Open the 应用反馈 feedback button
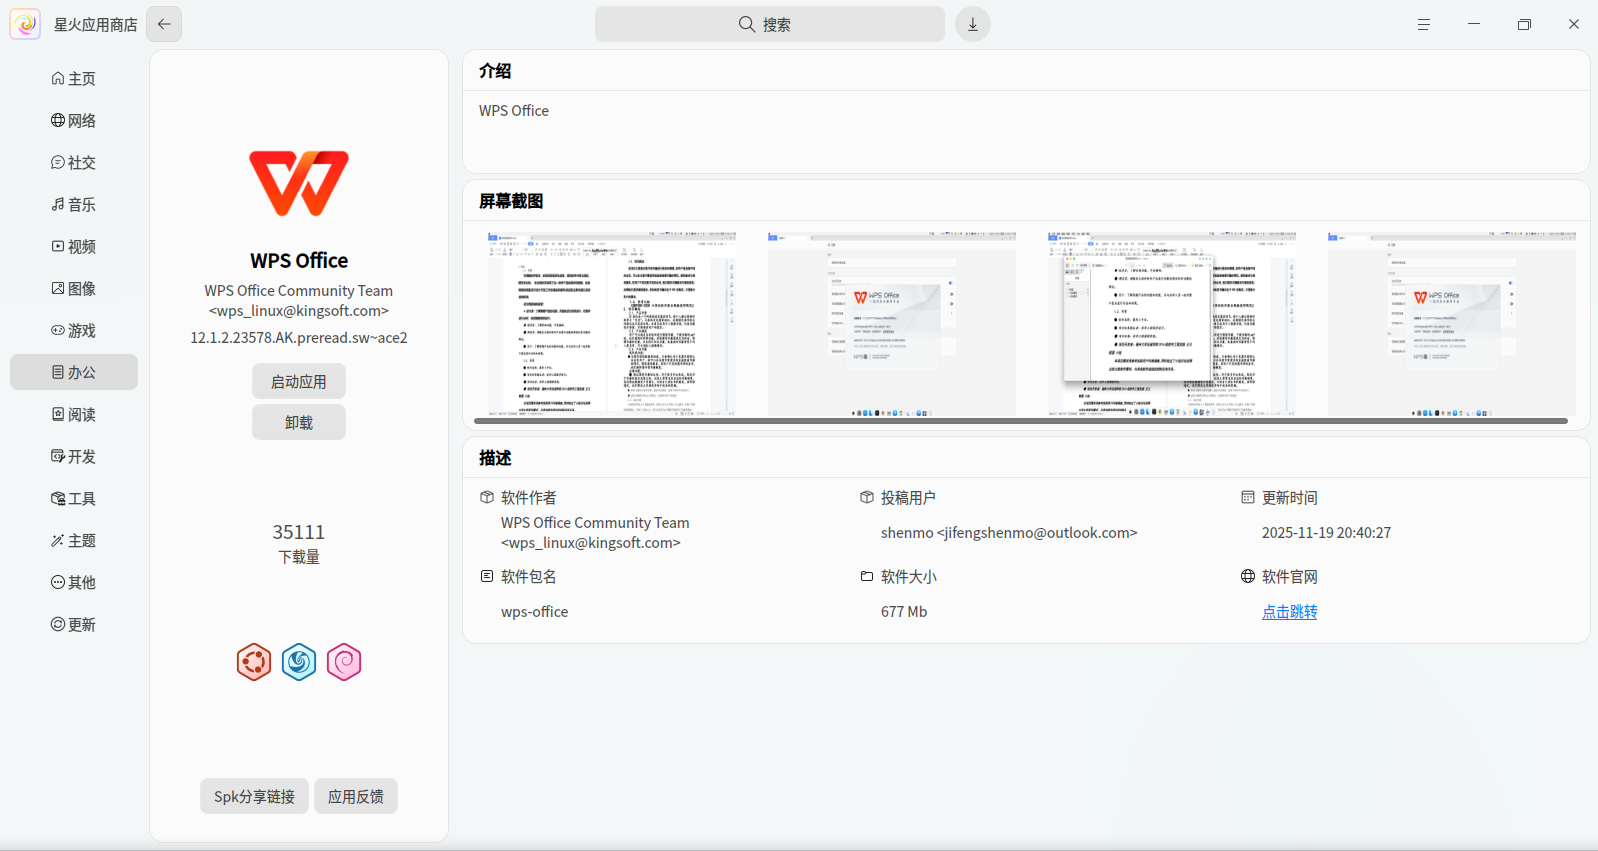The image size is (1598, 851). [x=356, y=796]
